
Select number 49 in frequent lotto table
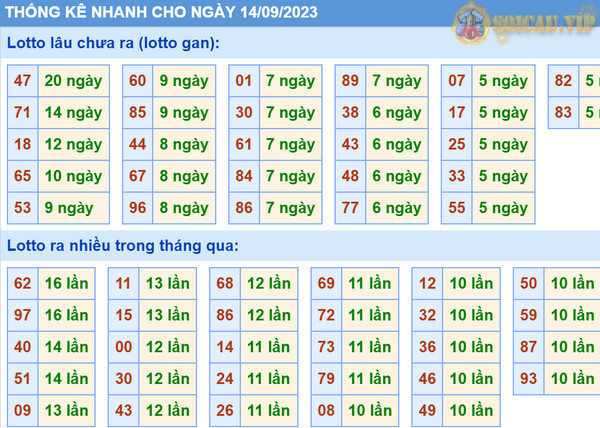427,410
